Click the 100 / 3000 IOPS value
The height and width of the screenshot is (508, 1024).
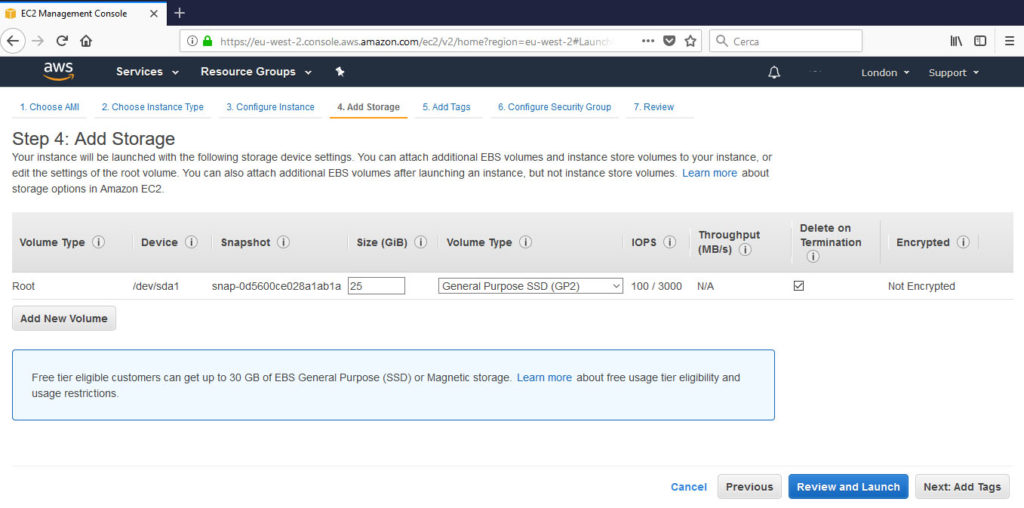point(657,286)
